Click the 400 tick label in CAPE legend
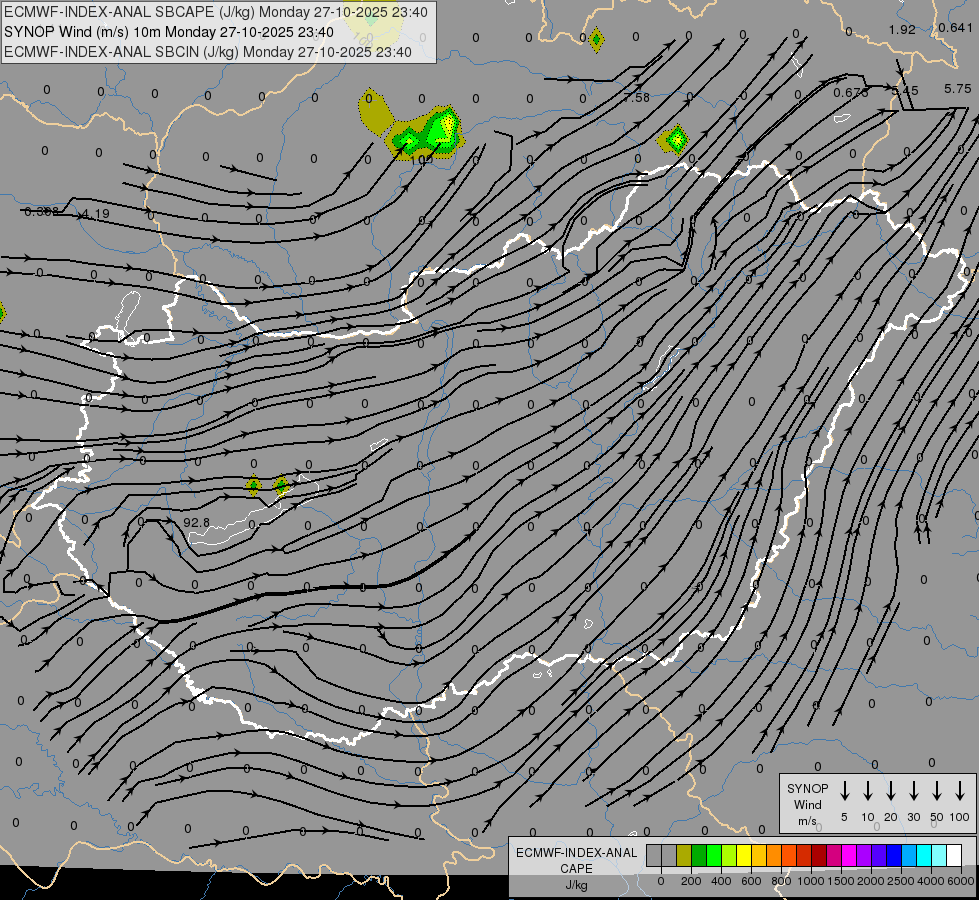The width and height of the screenshot is (979, 900). tap(721, 881)
